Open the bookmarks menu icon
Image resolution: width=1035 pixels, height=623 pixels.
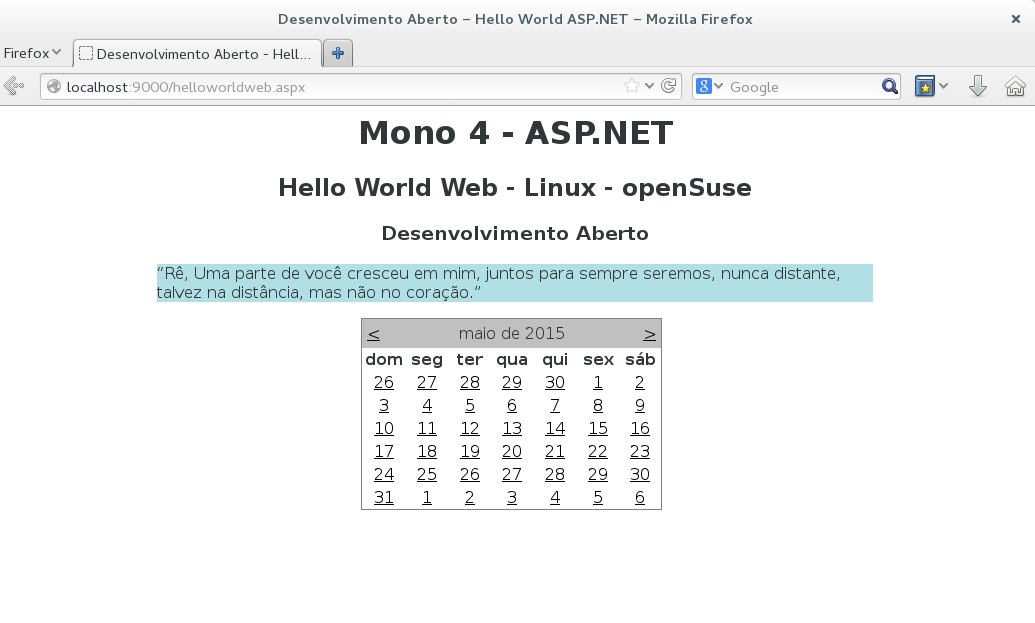click(x=926, y=87)
